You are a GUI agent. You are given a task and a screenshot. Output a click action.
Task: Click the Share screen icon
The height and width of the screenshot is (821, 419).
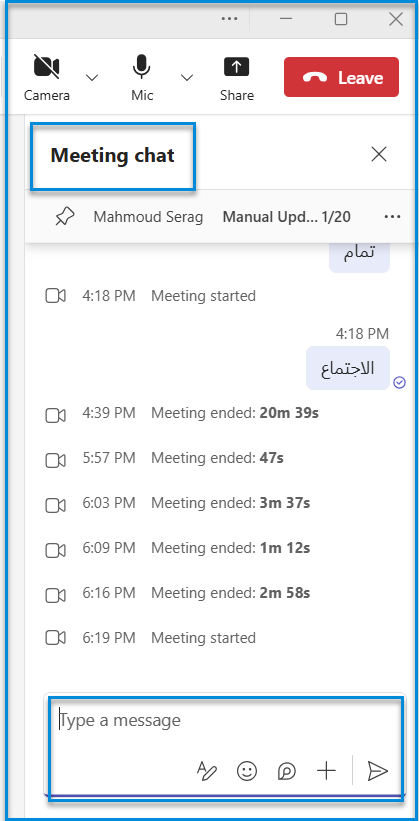click(237, 77)
